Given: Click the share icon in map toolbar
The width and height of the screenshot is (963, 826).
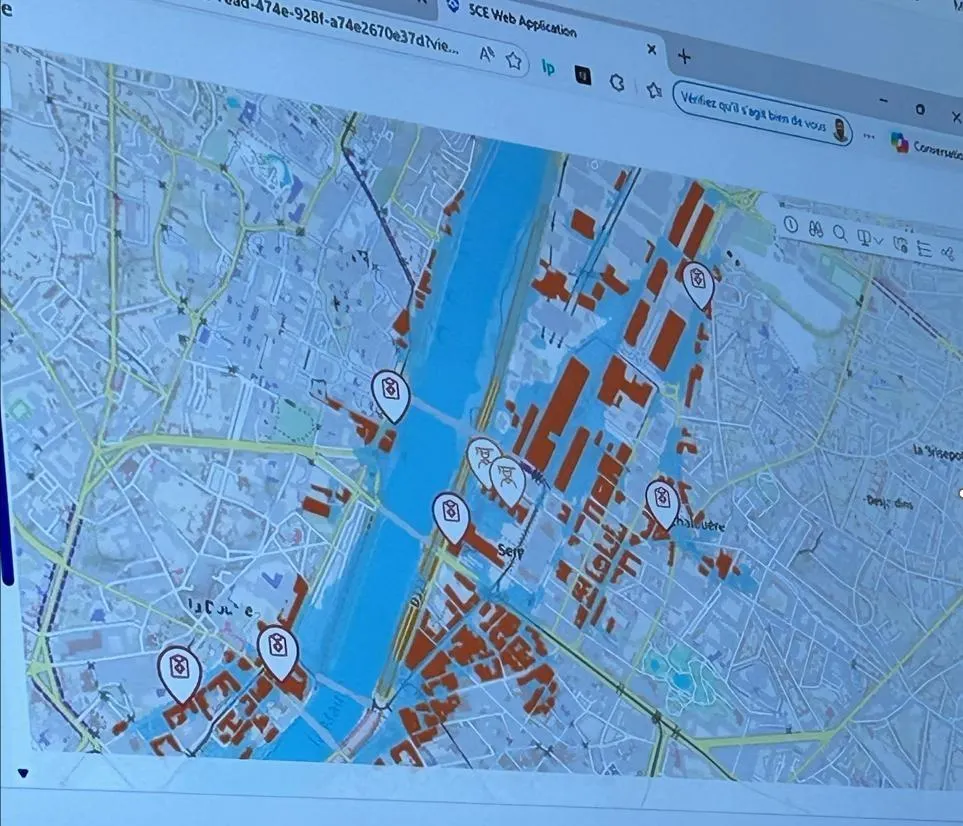Looking at the screenshot, I should click(946, 253).
